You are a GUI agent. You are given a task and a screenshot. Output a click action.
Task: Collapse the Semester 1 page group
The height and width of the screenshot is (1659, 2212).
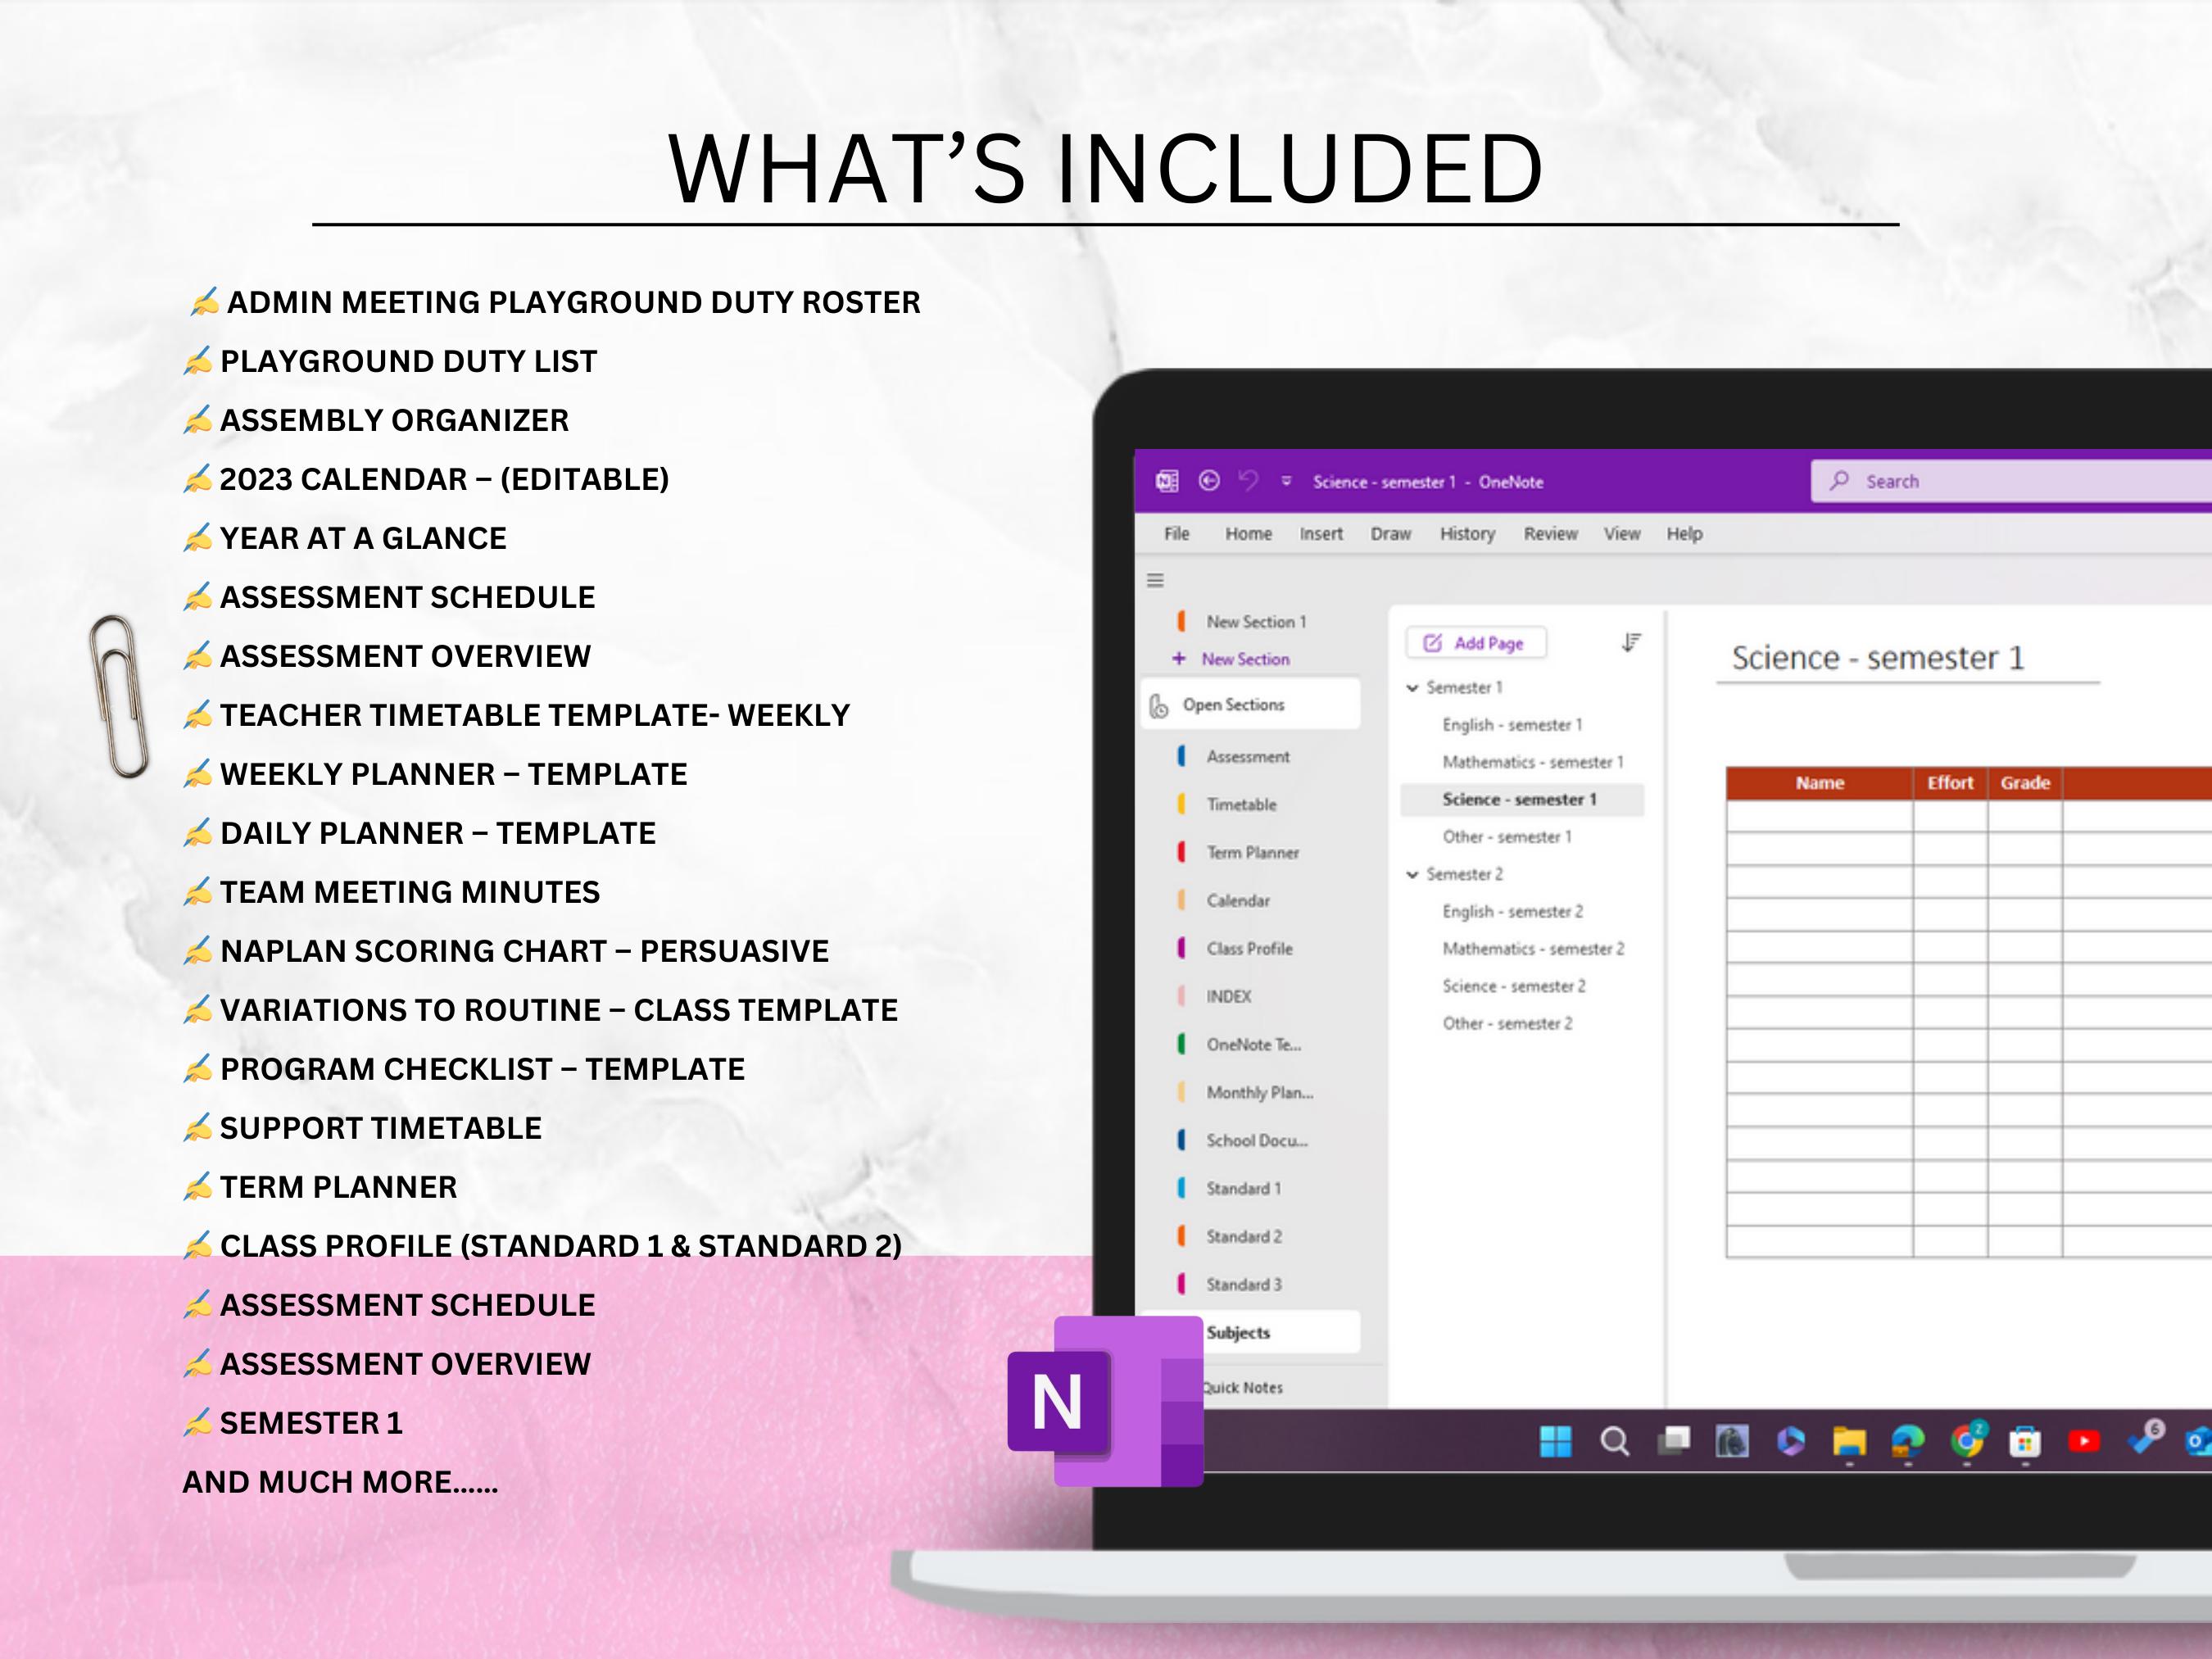tap(1413, 687)
